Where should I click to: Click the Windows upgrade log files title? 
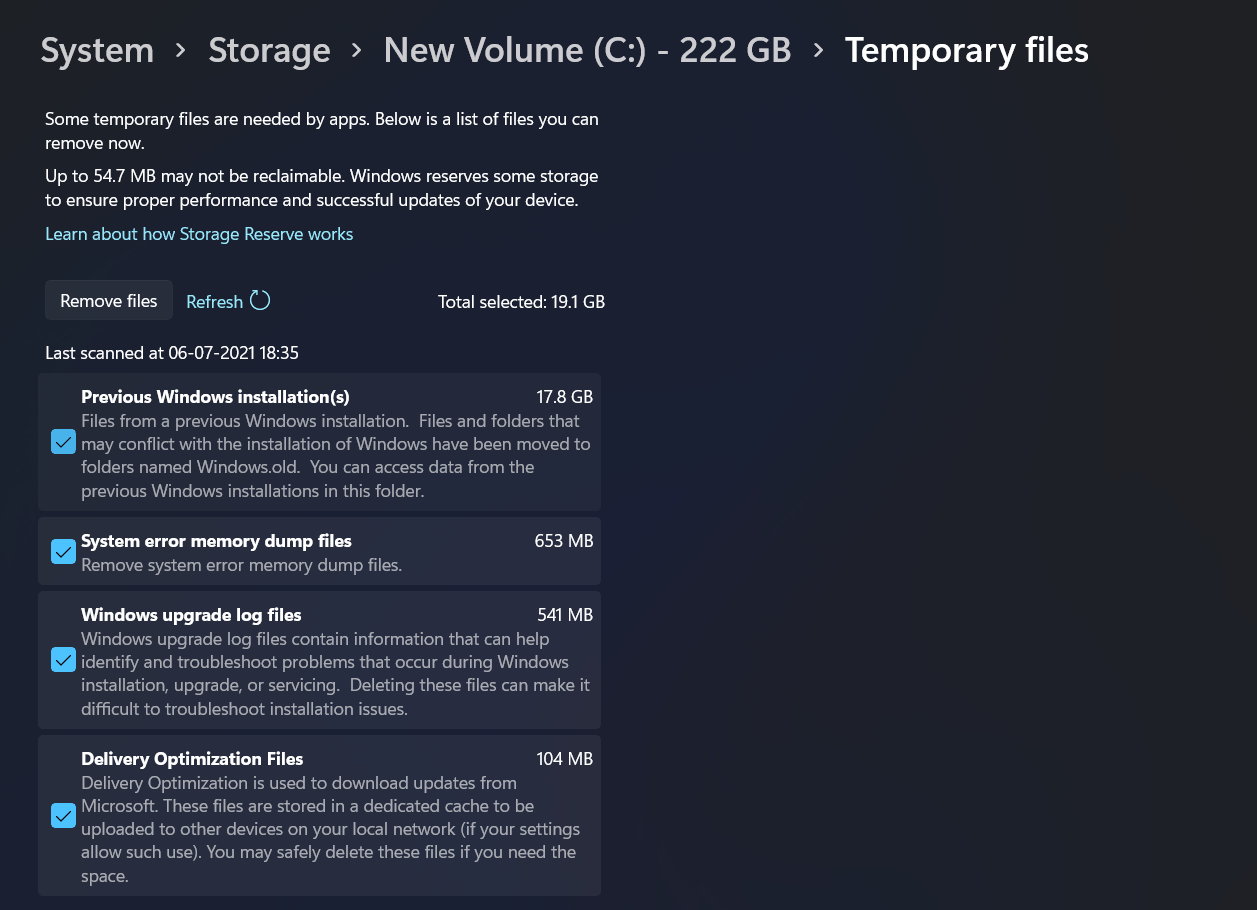[191, 615]
